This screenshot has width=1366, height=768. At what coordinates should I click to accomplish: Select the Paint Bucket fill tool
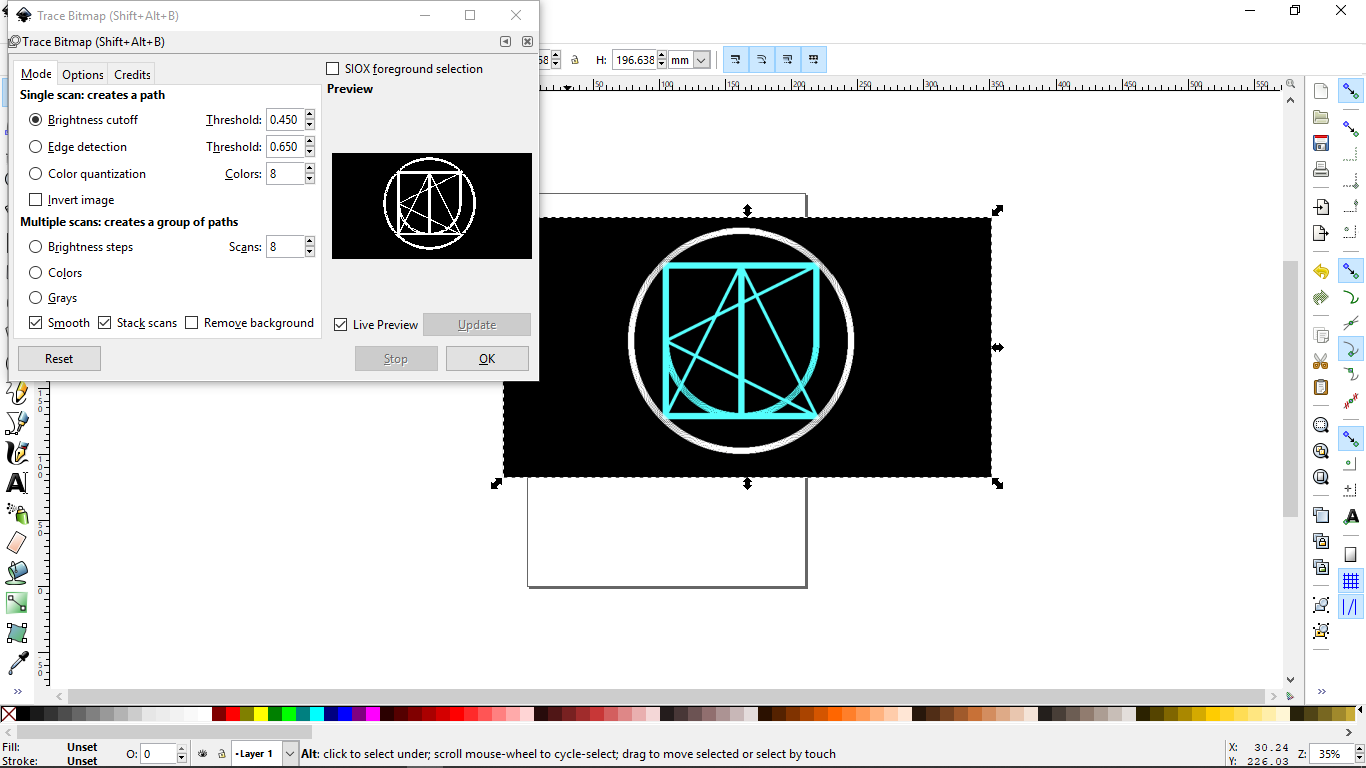[x=17, y=573]
